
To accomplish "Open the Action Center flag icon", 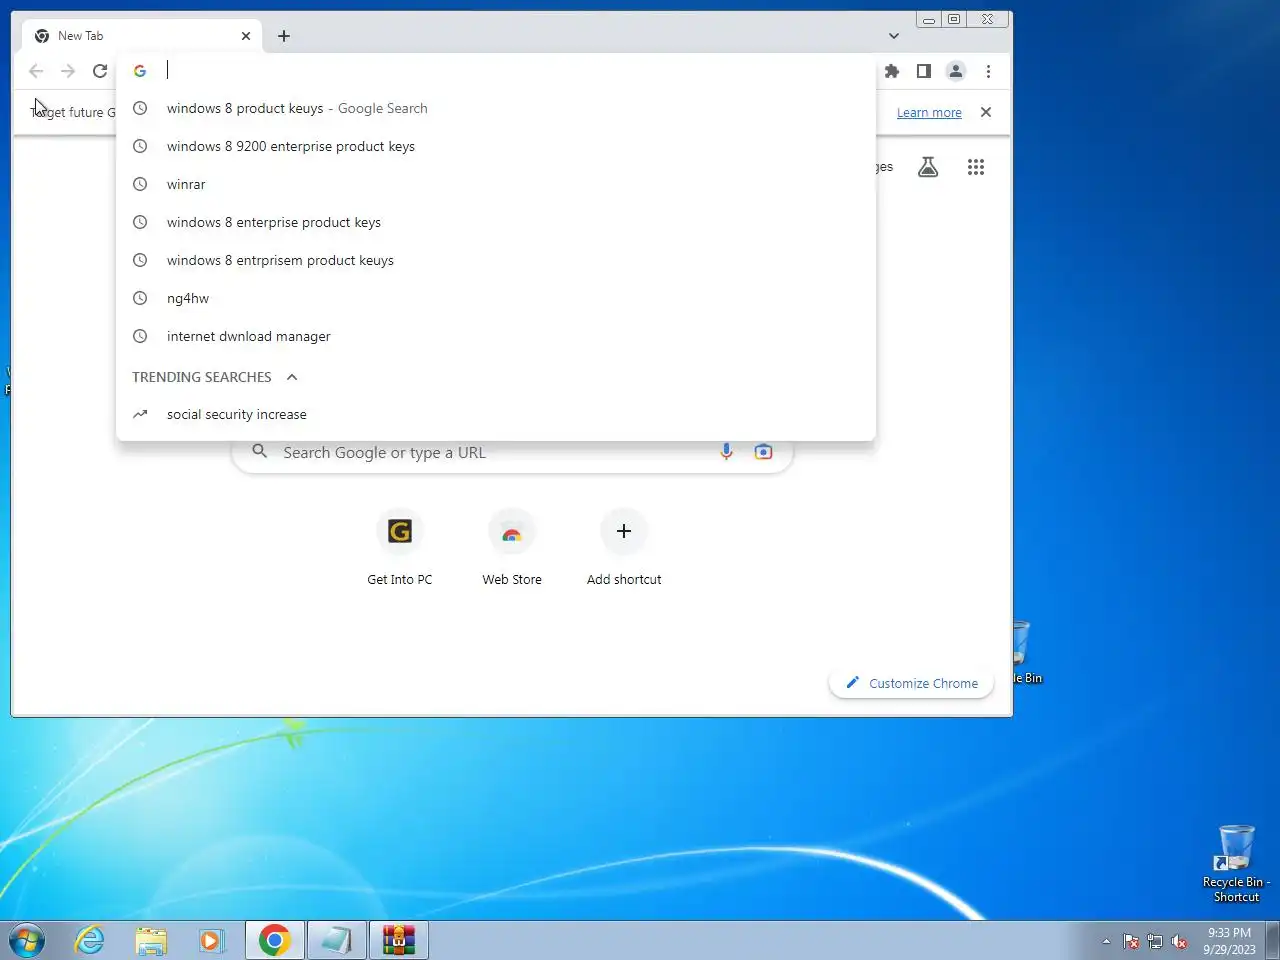I will [1131, 941].
